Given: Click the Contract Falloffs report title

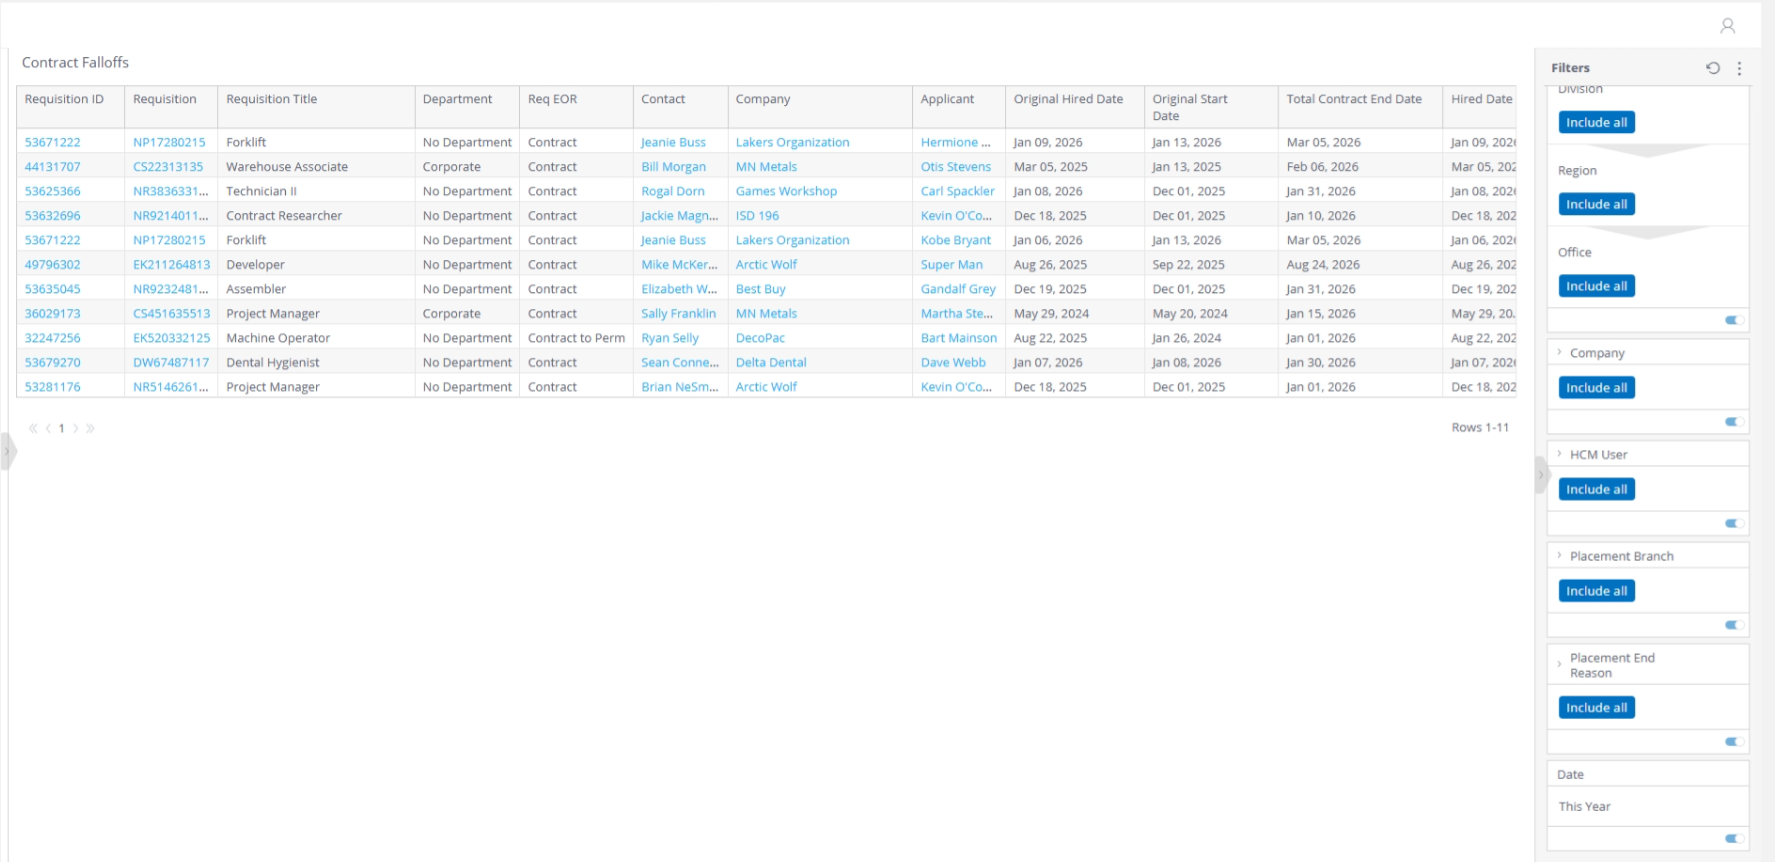Looking at the screenshot, I should pos(75,62).
